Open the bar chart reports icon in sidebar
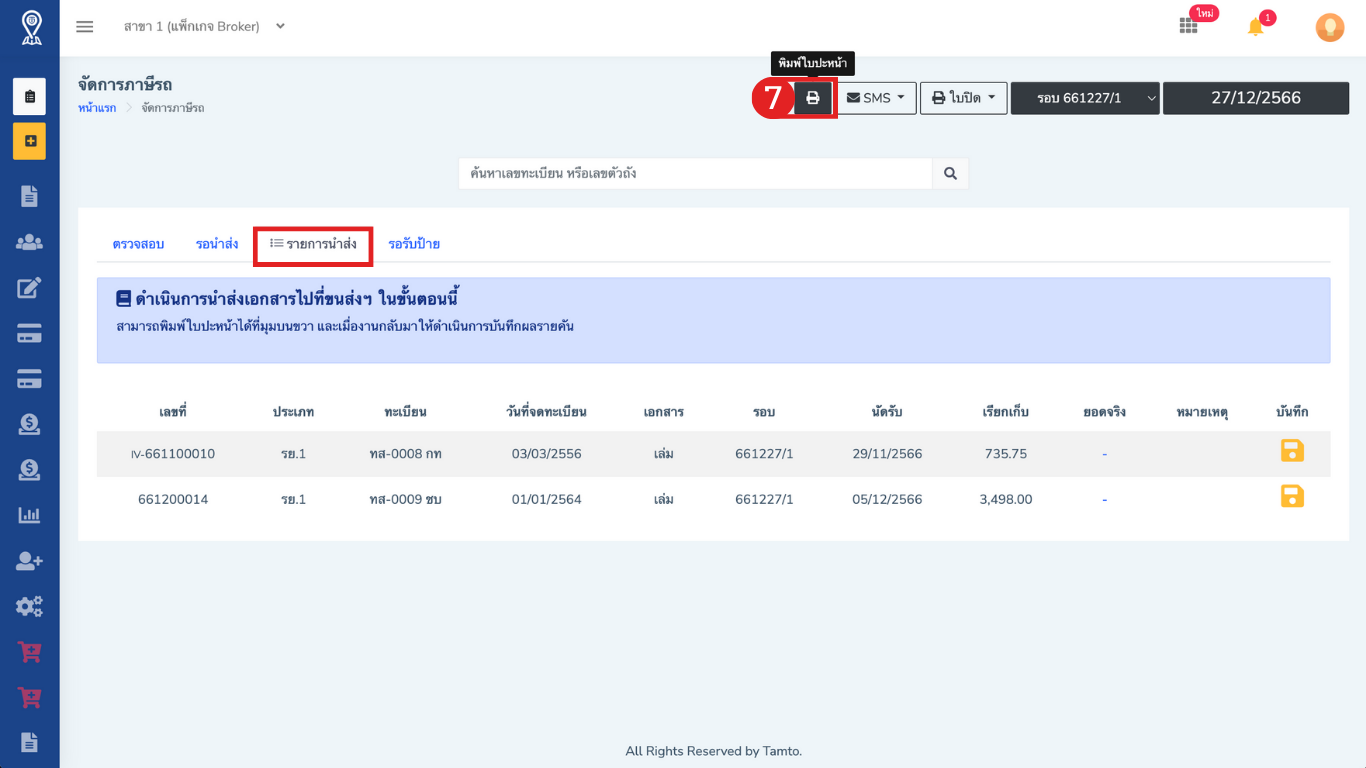The height and width of the screenshot is (768, 1366). [x=30, y=516]
